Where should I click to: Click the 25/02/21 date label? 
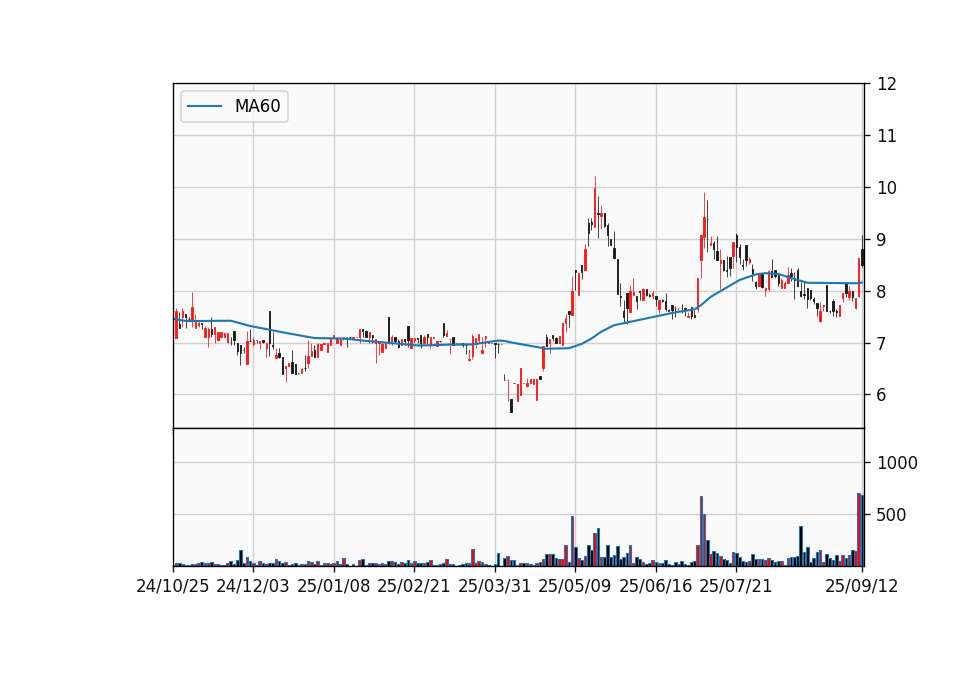point(414,586)
